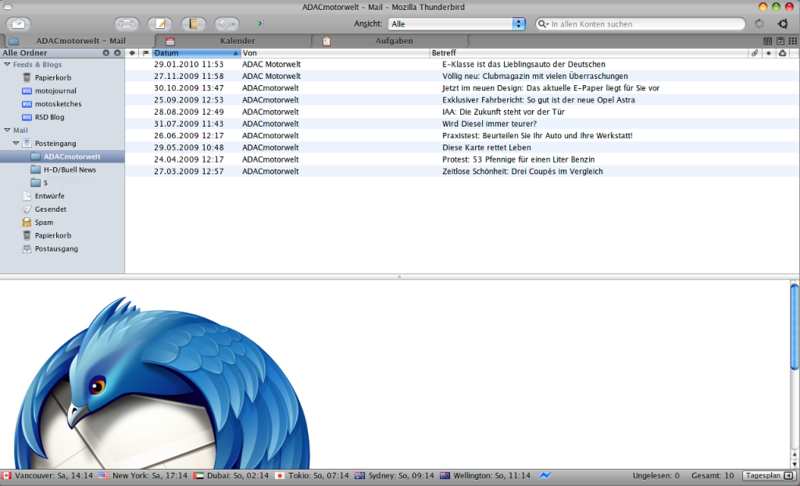This screenshot has height=486, width=800.
Task: Open the Spam folder
Action: [44, 222]
